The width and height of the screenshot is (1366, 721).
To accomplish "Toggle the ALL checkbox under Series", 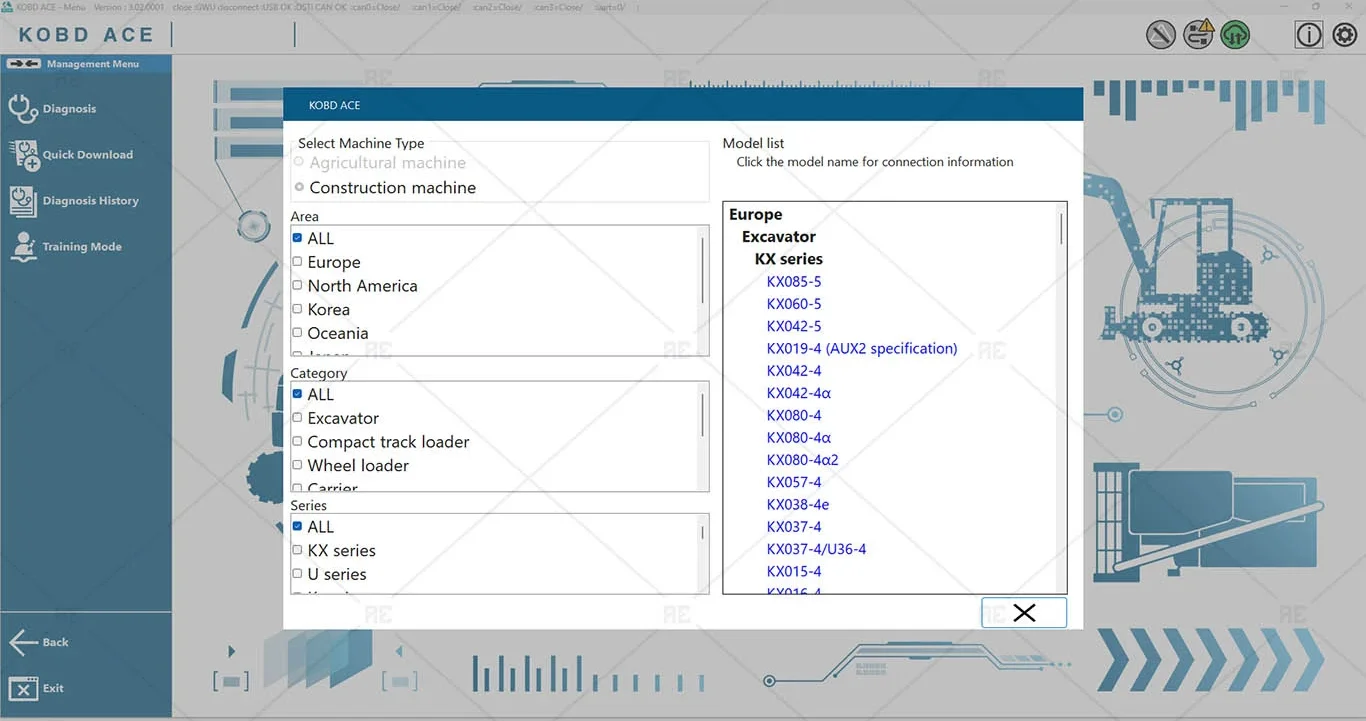I will (x=297, y=526).
